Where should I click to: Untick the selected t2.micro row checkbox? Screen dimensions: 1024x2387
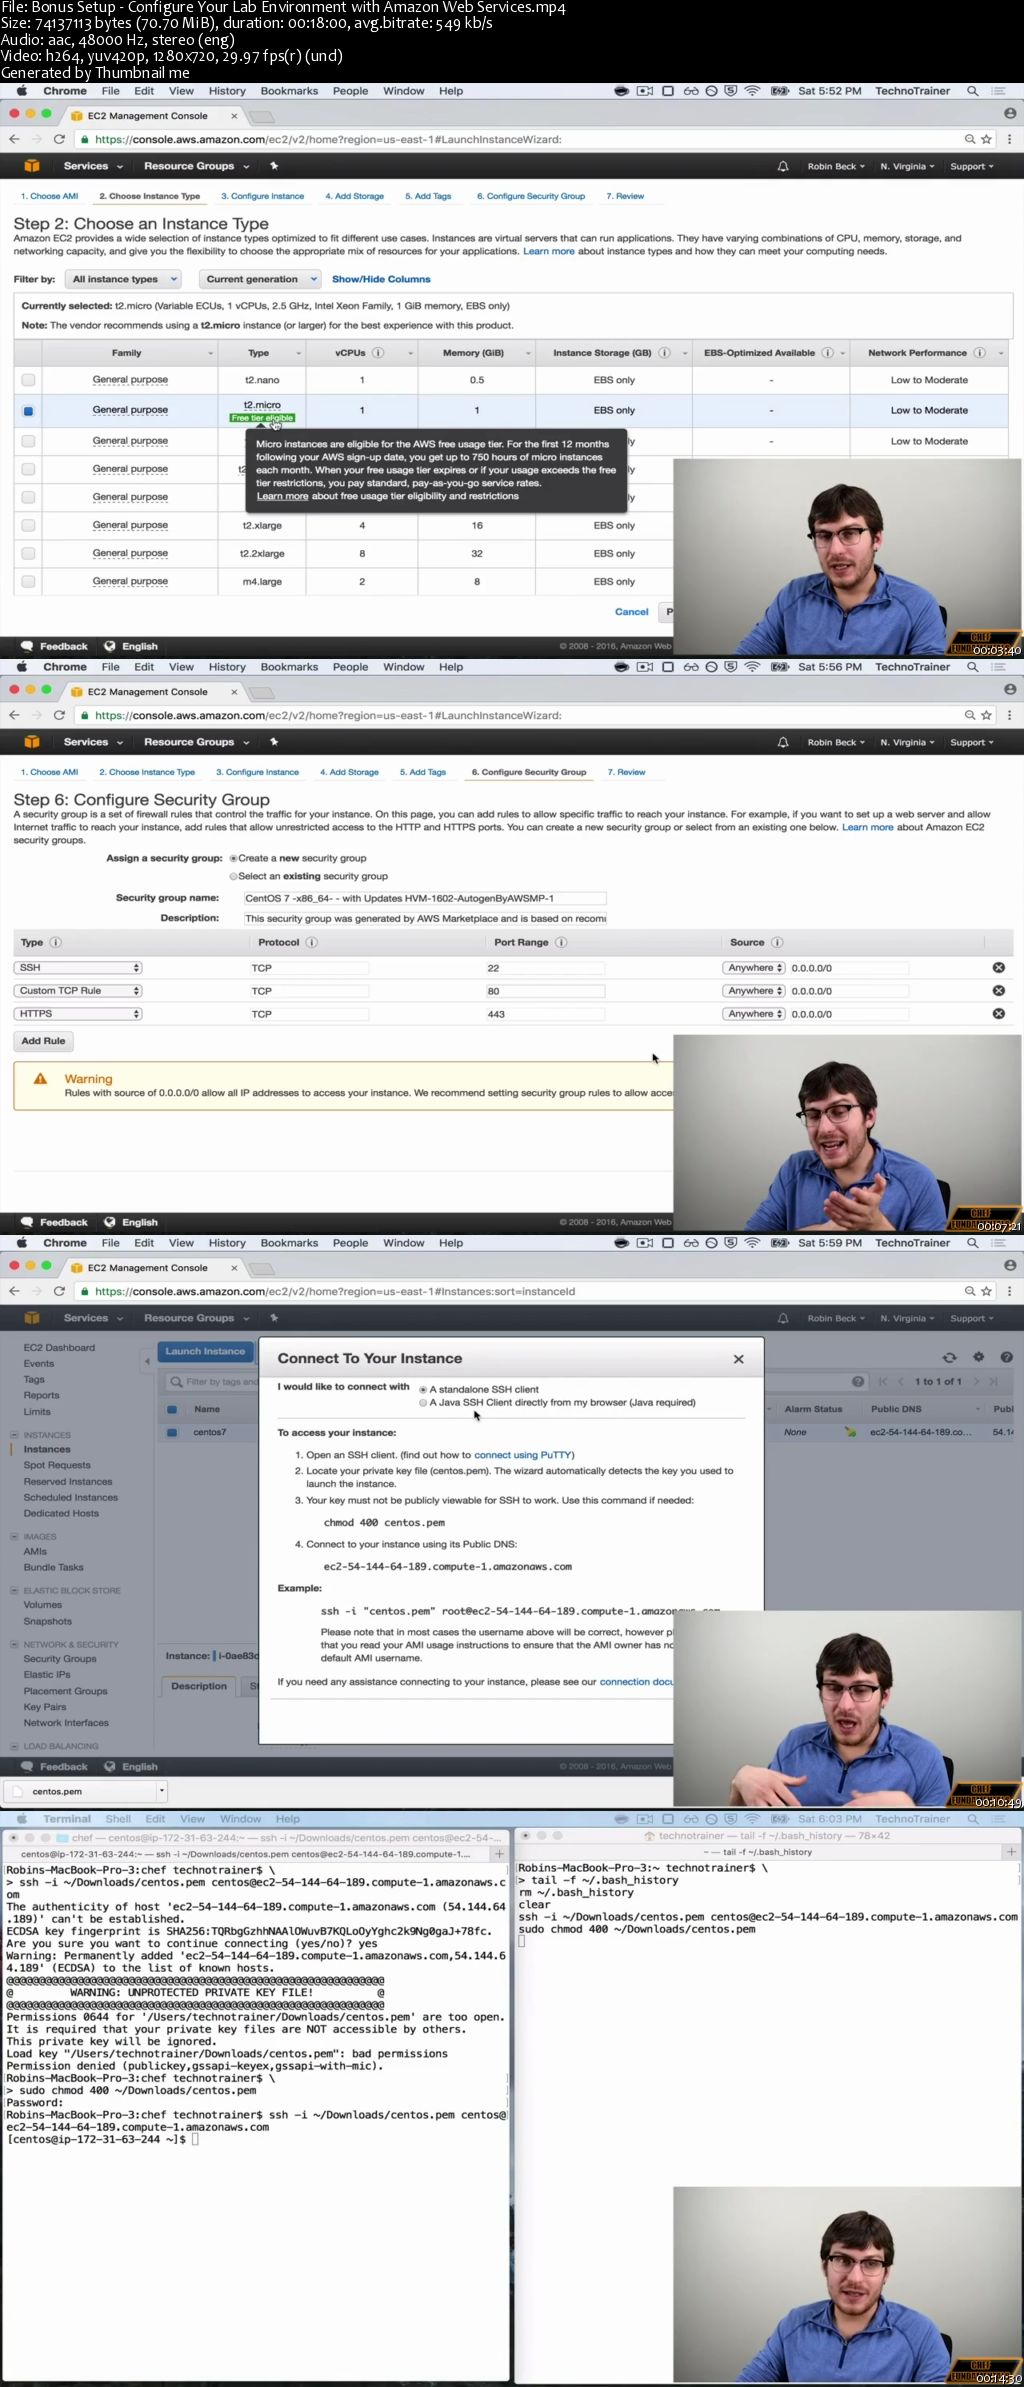[28, 410]
